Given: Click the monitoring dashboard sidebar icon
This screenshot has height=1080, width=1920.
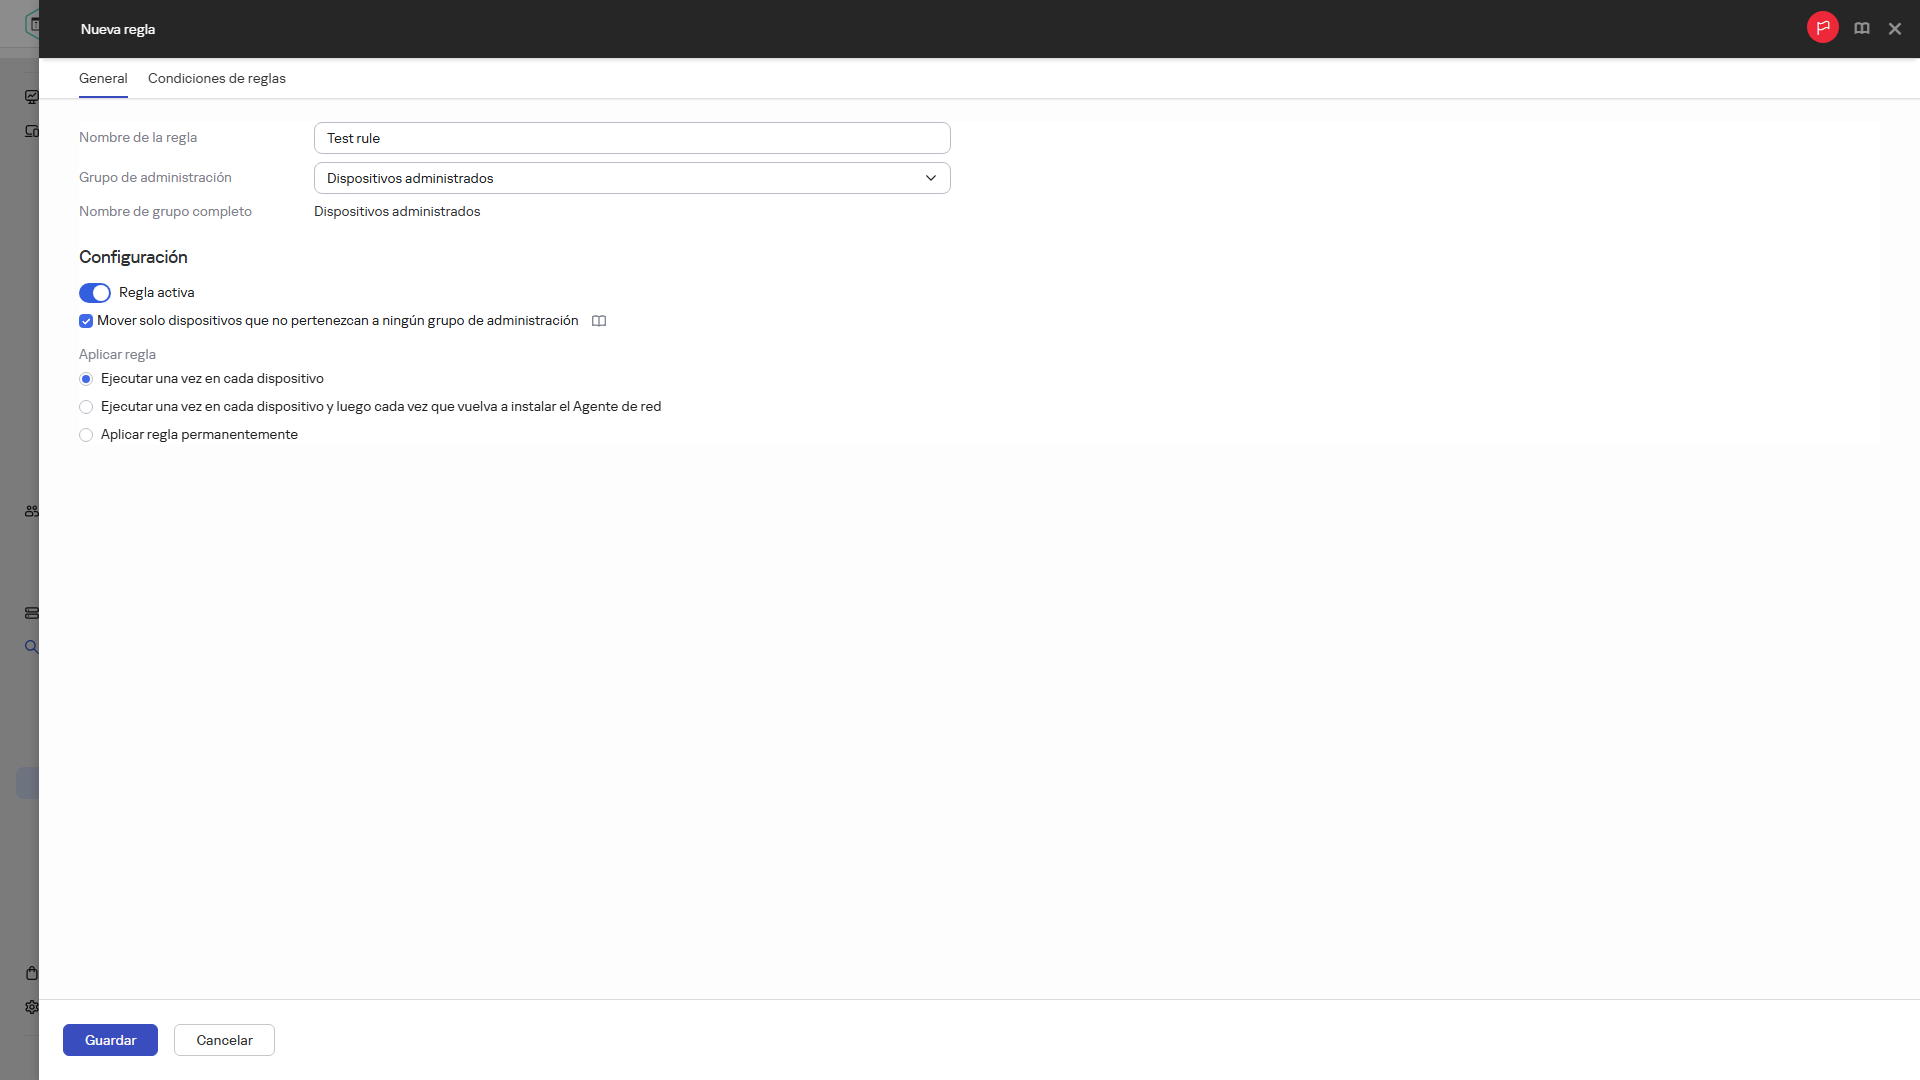Looking at the screenshot, I should pyautogui.click(x=32, y=97).
